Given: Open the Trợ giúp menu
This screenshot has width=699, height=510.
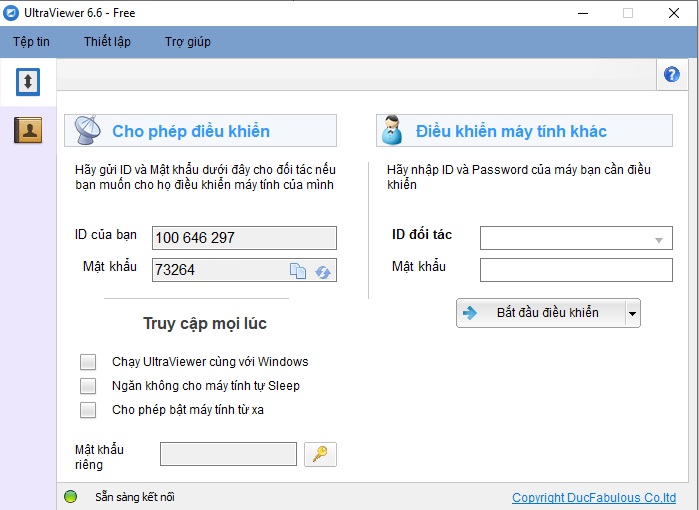Looking at the screenshot, I should click(x=188, y=41).
